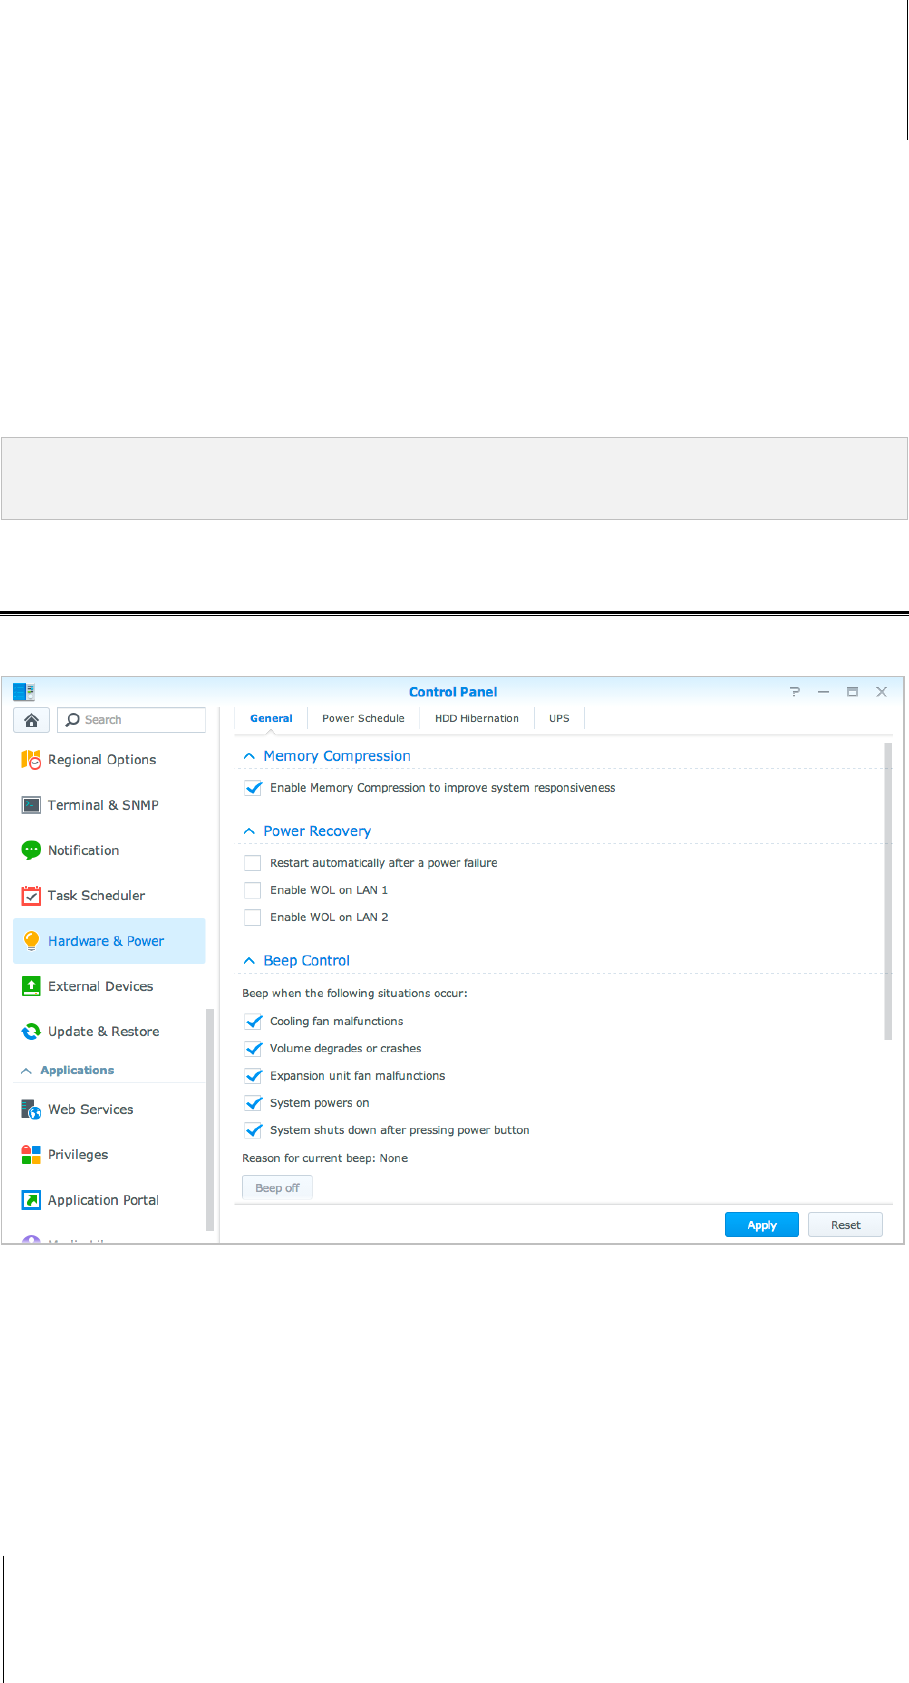Collapse the Power Recovery section
The height and width of the screenshot is (1683, 909).
pyautogui.click(x=250, y=832)
